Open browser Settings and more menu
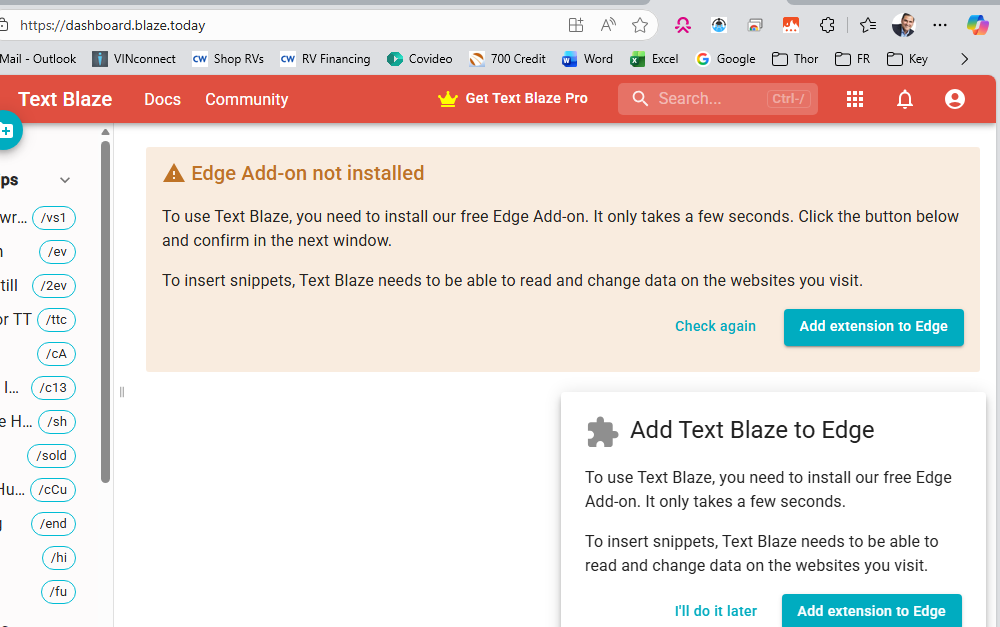The image size is (1000, 627). (x=939, y=25)
